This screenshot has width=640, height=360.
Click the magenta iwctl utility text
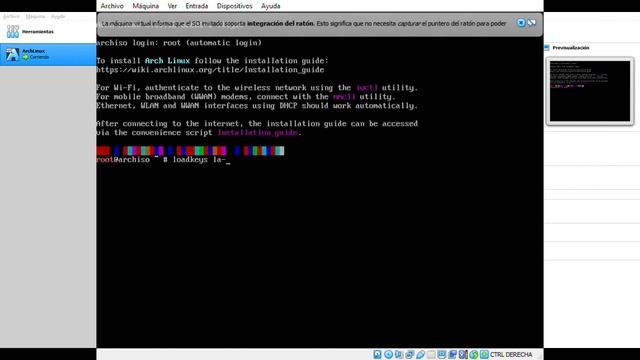point(367,88)
